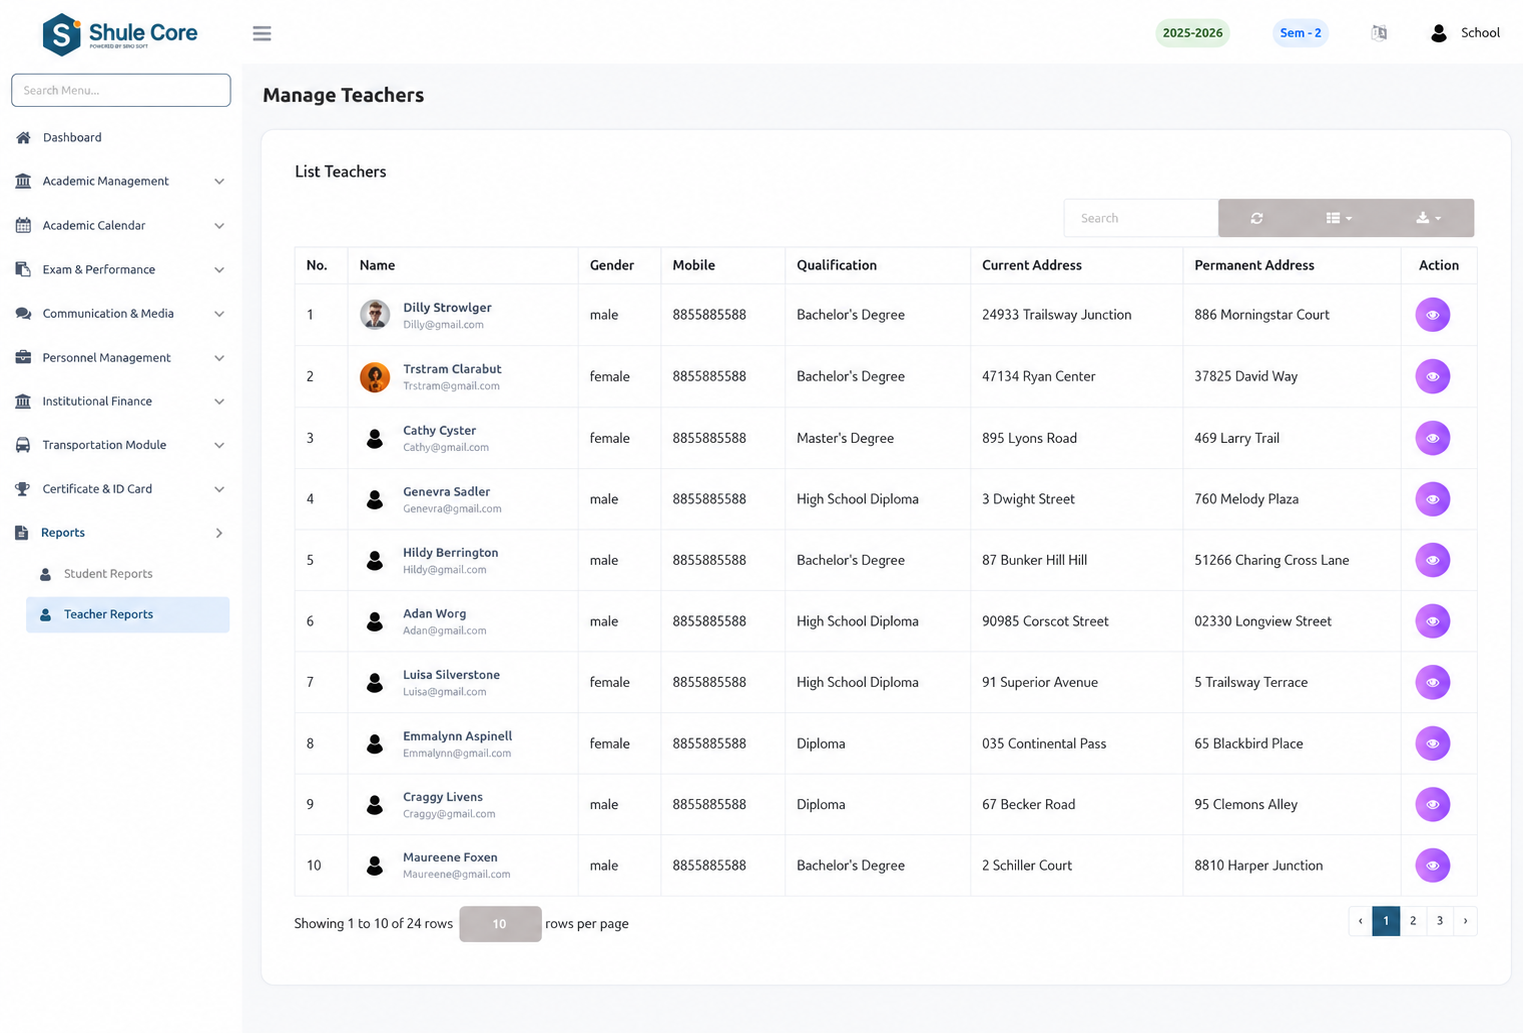Open the School user profile avatar
This screenshot has width=1523, height=1033.
pyautogui.click(x=1439, y=33)
